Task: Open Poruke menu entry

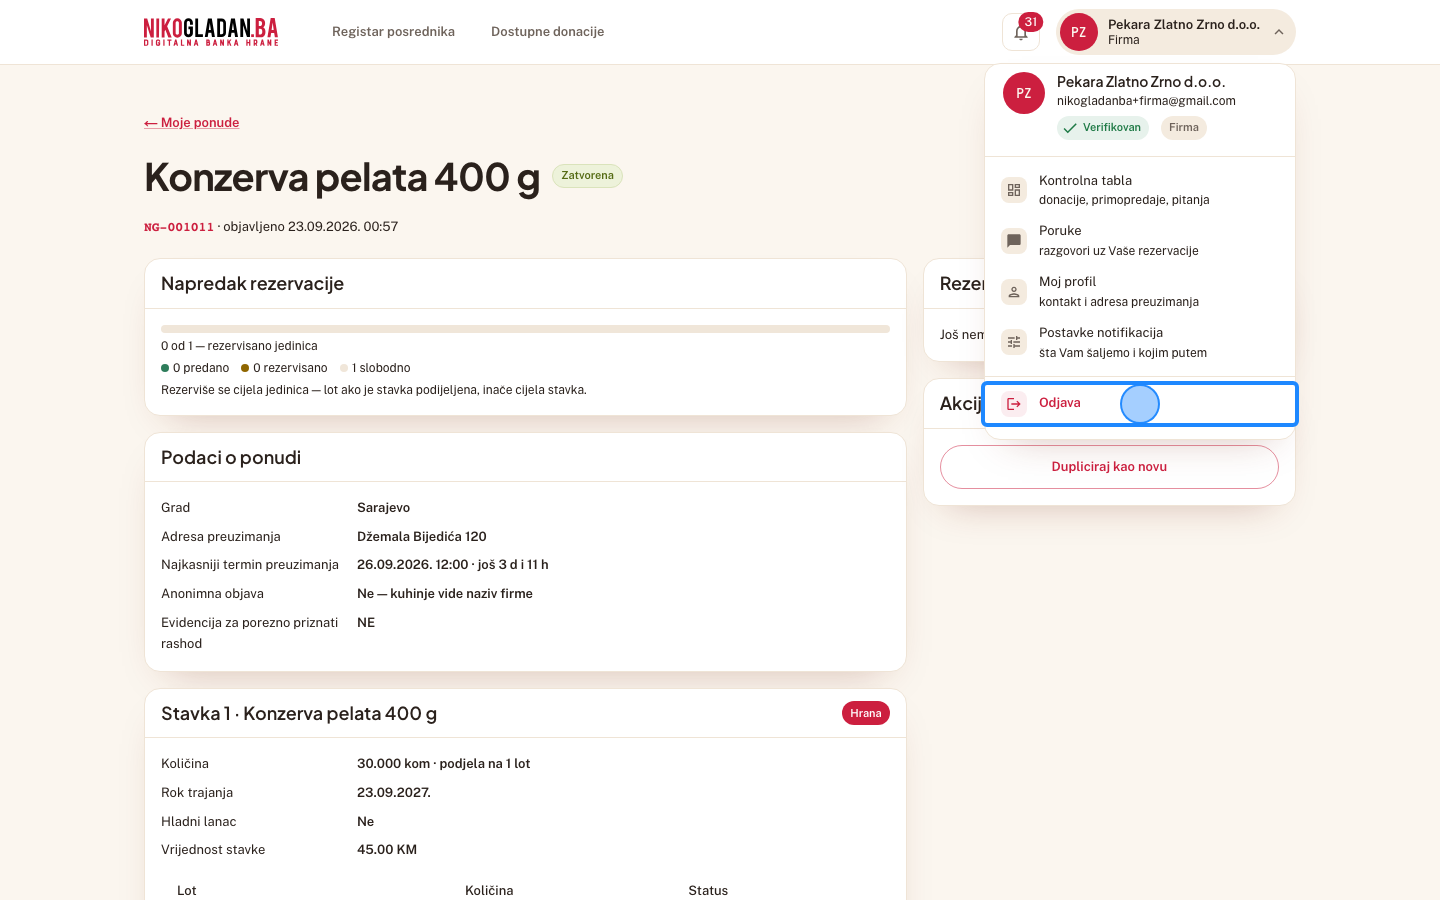Action: tap(1140, 241)
